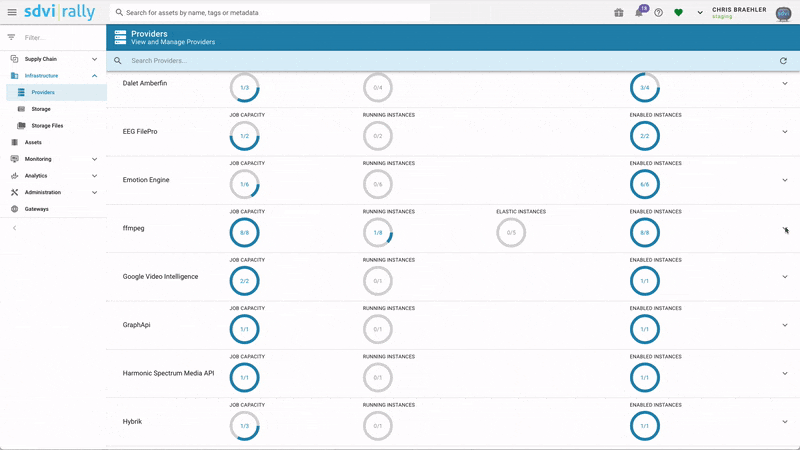The image size is (800, 450).
Task: Click the Dalet Amberfin provider name
Action: (144, 83)
